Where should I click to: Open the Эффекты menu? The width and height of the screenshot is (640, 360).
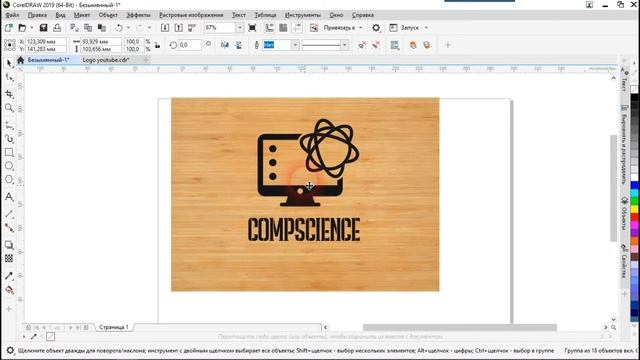[138, 15]
